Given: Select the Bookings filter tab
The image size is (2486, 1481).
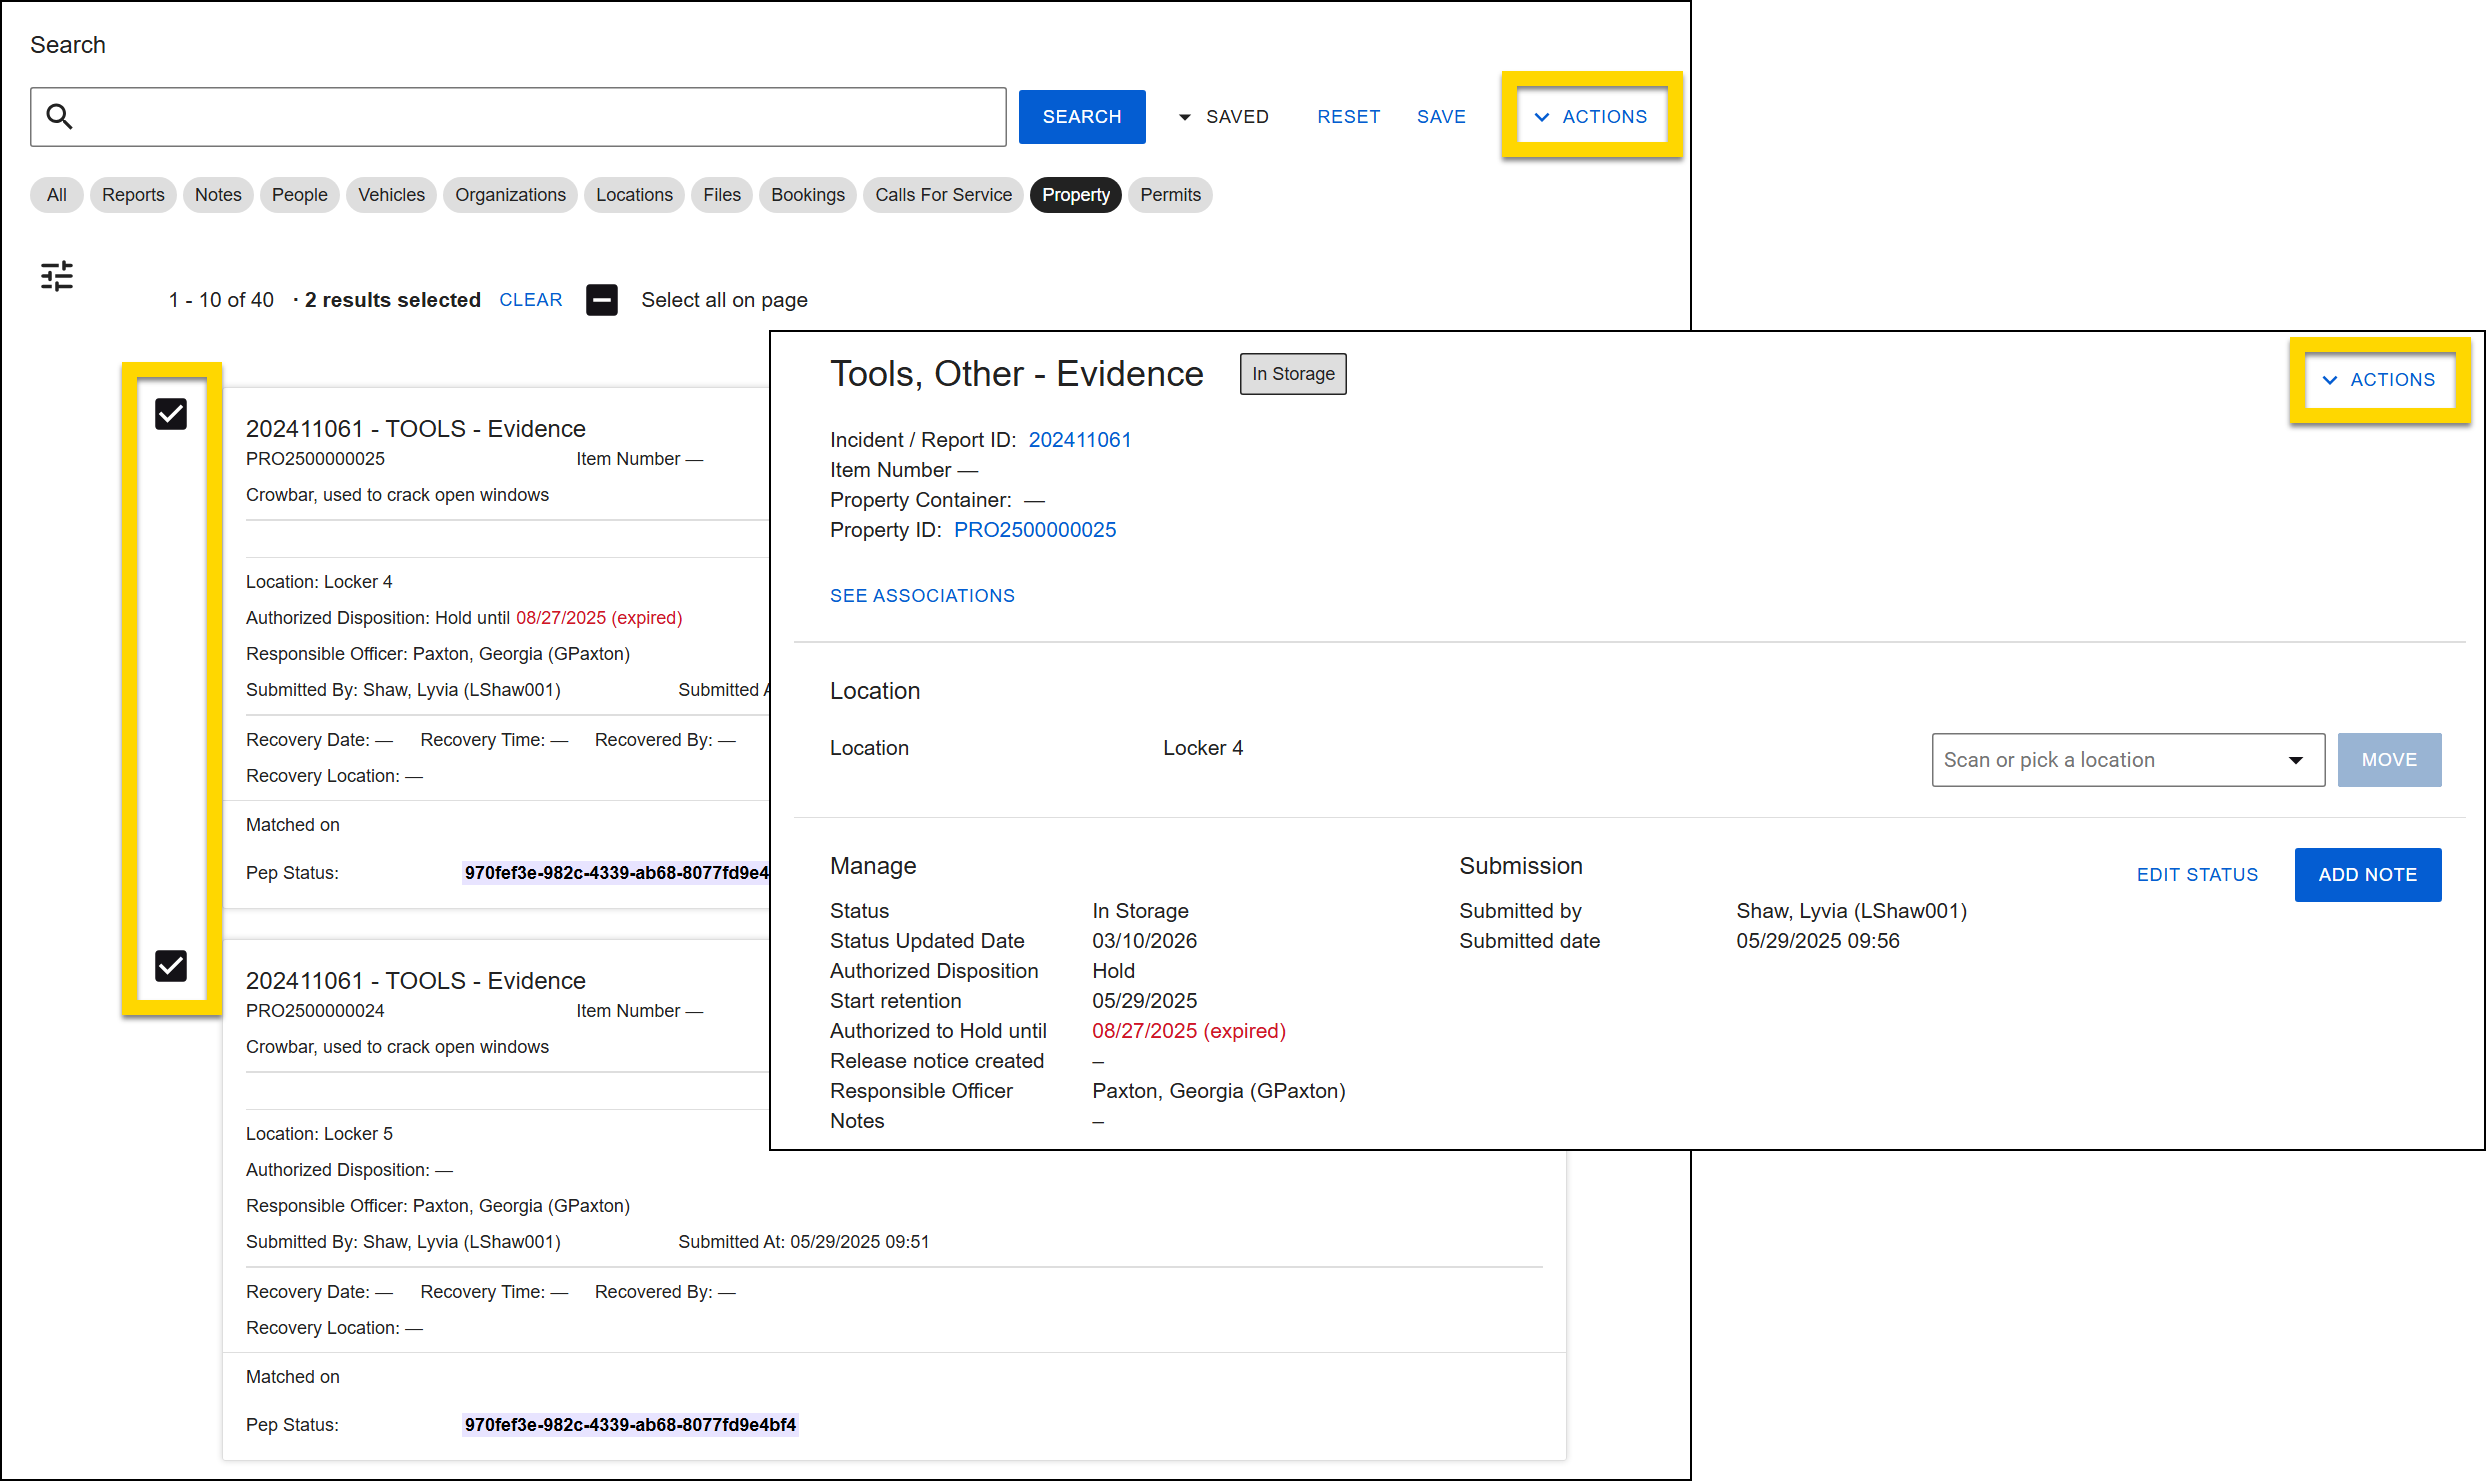Looking at the screenshot, I should click(x=808, y=195).
